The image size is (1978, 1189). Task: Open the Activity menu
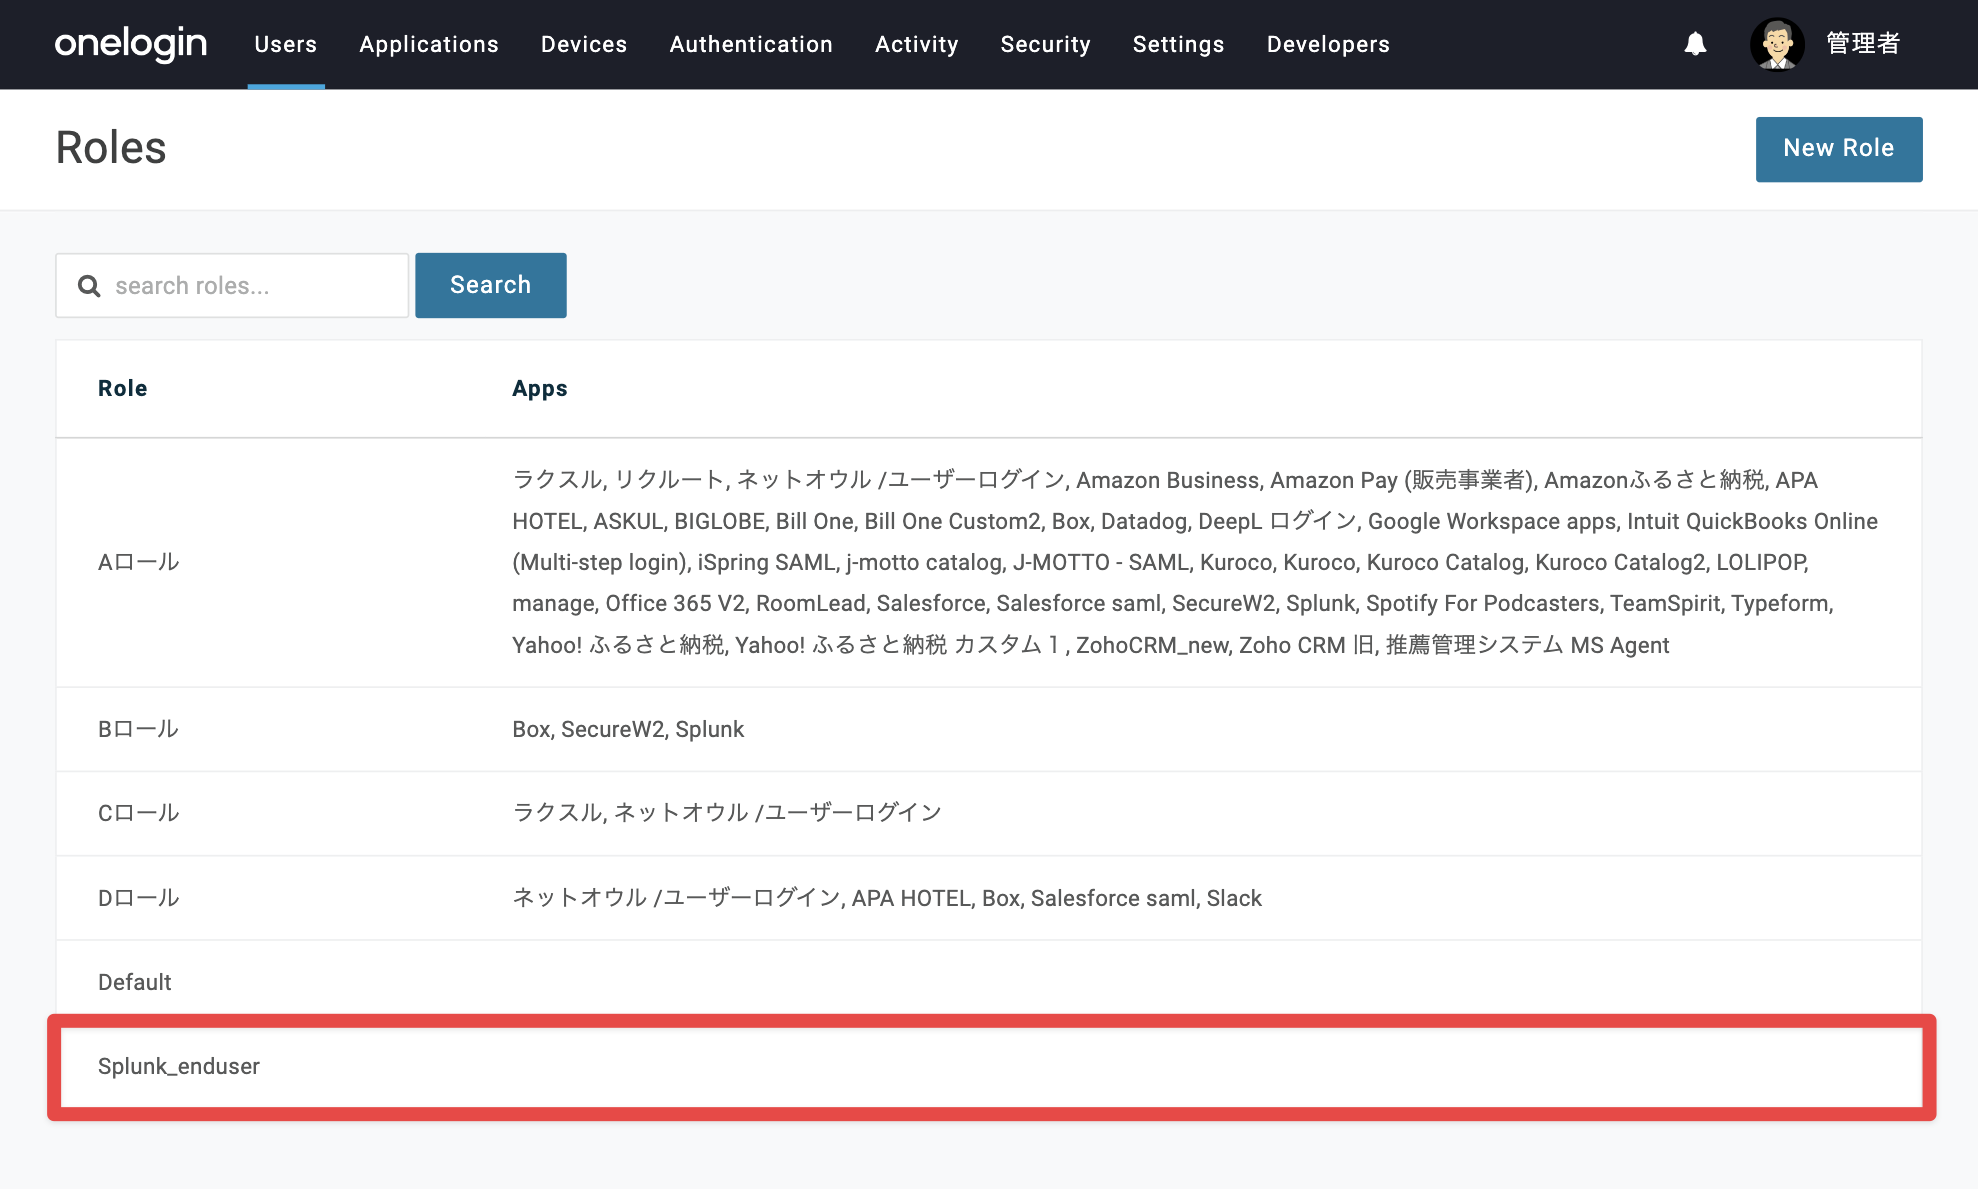pyautogui.click(x=917, y=44)
